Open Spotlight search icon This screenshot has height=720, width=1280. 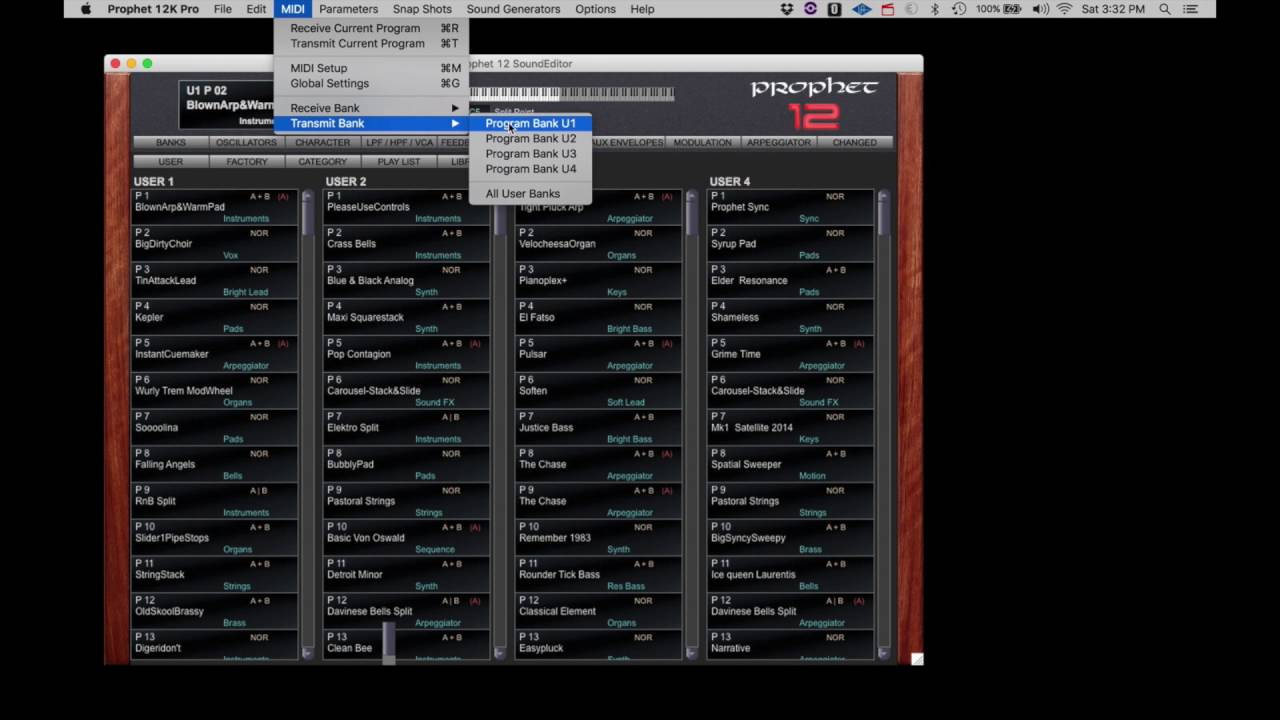click(1165, 9)
